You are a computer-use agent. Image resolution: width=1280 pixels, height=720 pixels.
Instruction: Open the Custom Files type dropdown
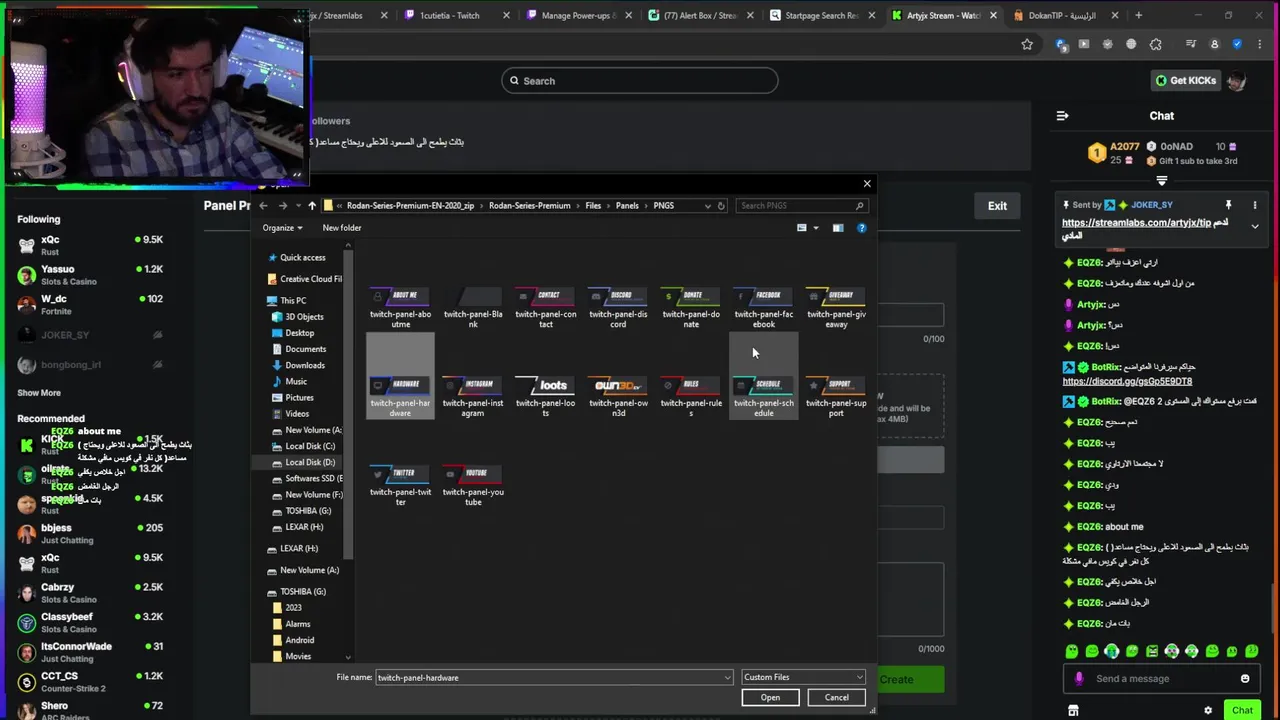tap(803, 677)
